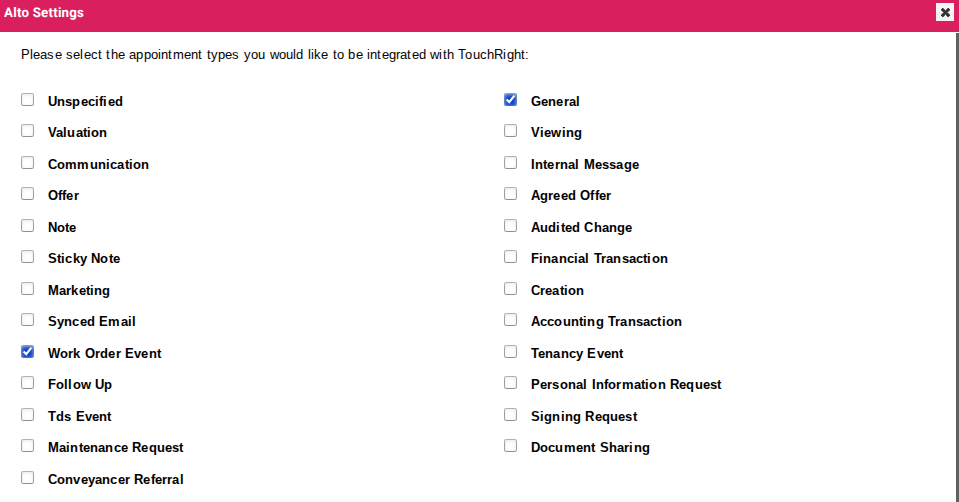
Task: Enable the Unspecified appointment type checkbox
Action: (x=28, y=100)
